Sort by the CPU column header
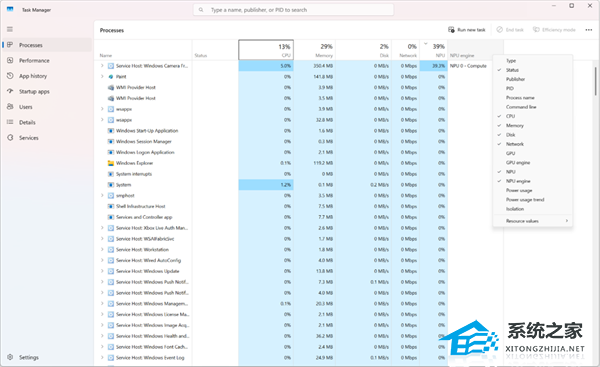Image resolution: width=600 pixels, height=367 pixels. [x=266, y=50]
